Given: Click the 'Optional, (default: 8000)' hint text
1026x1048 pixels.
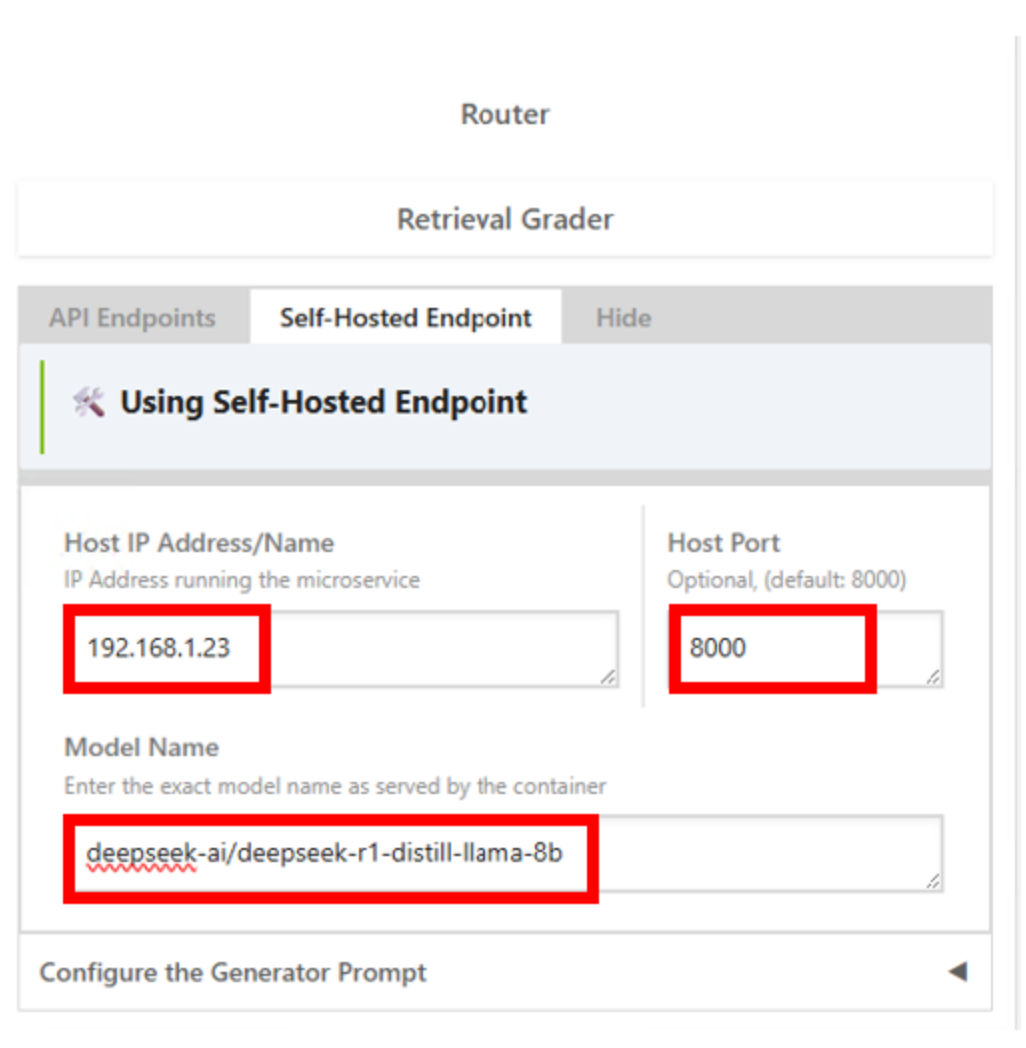Looking at the screenshot, I should click(x=786, y=580).
